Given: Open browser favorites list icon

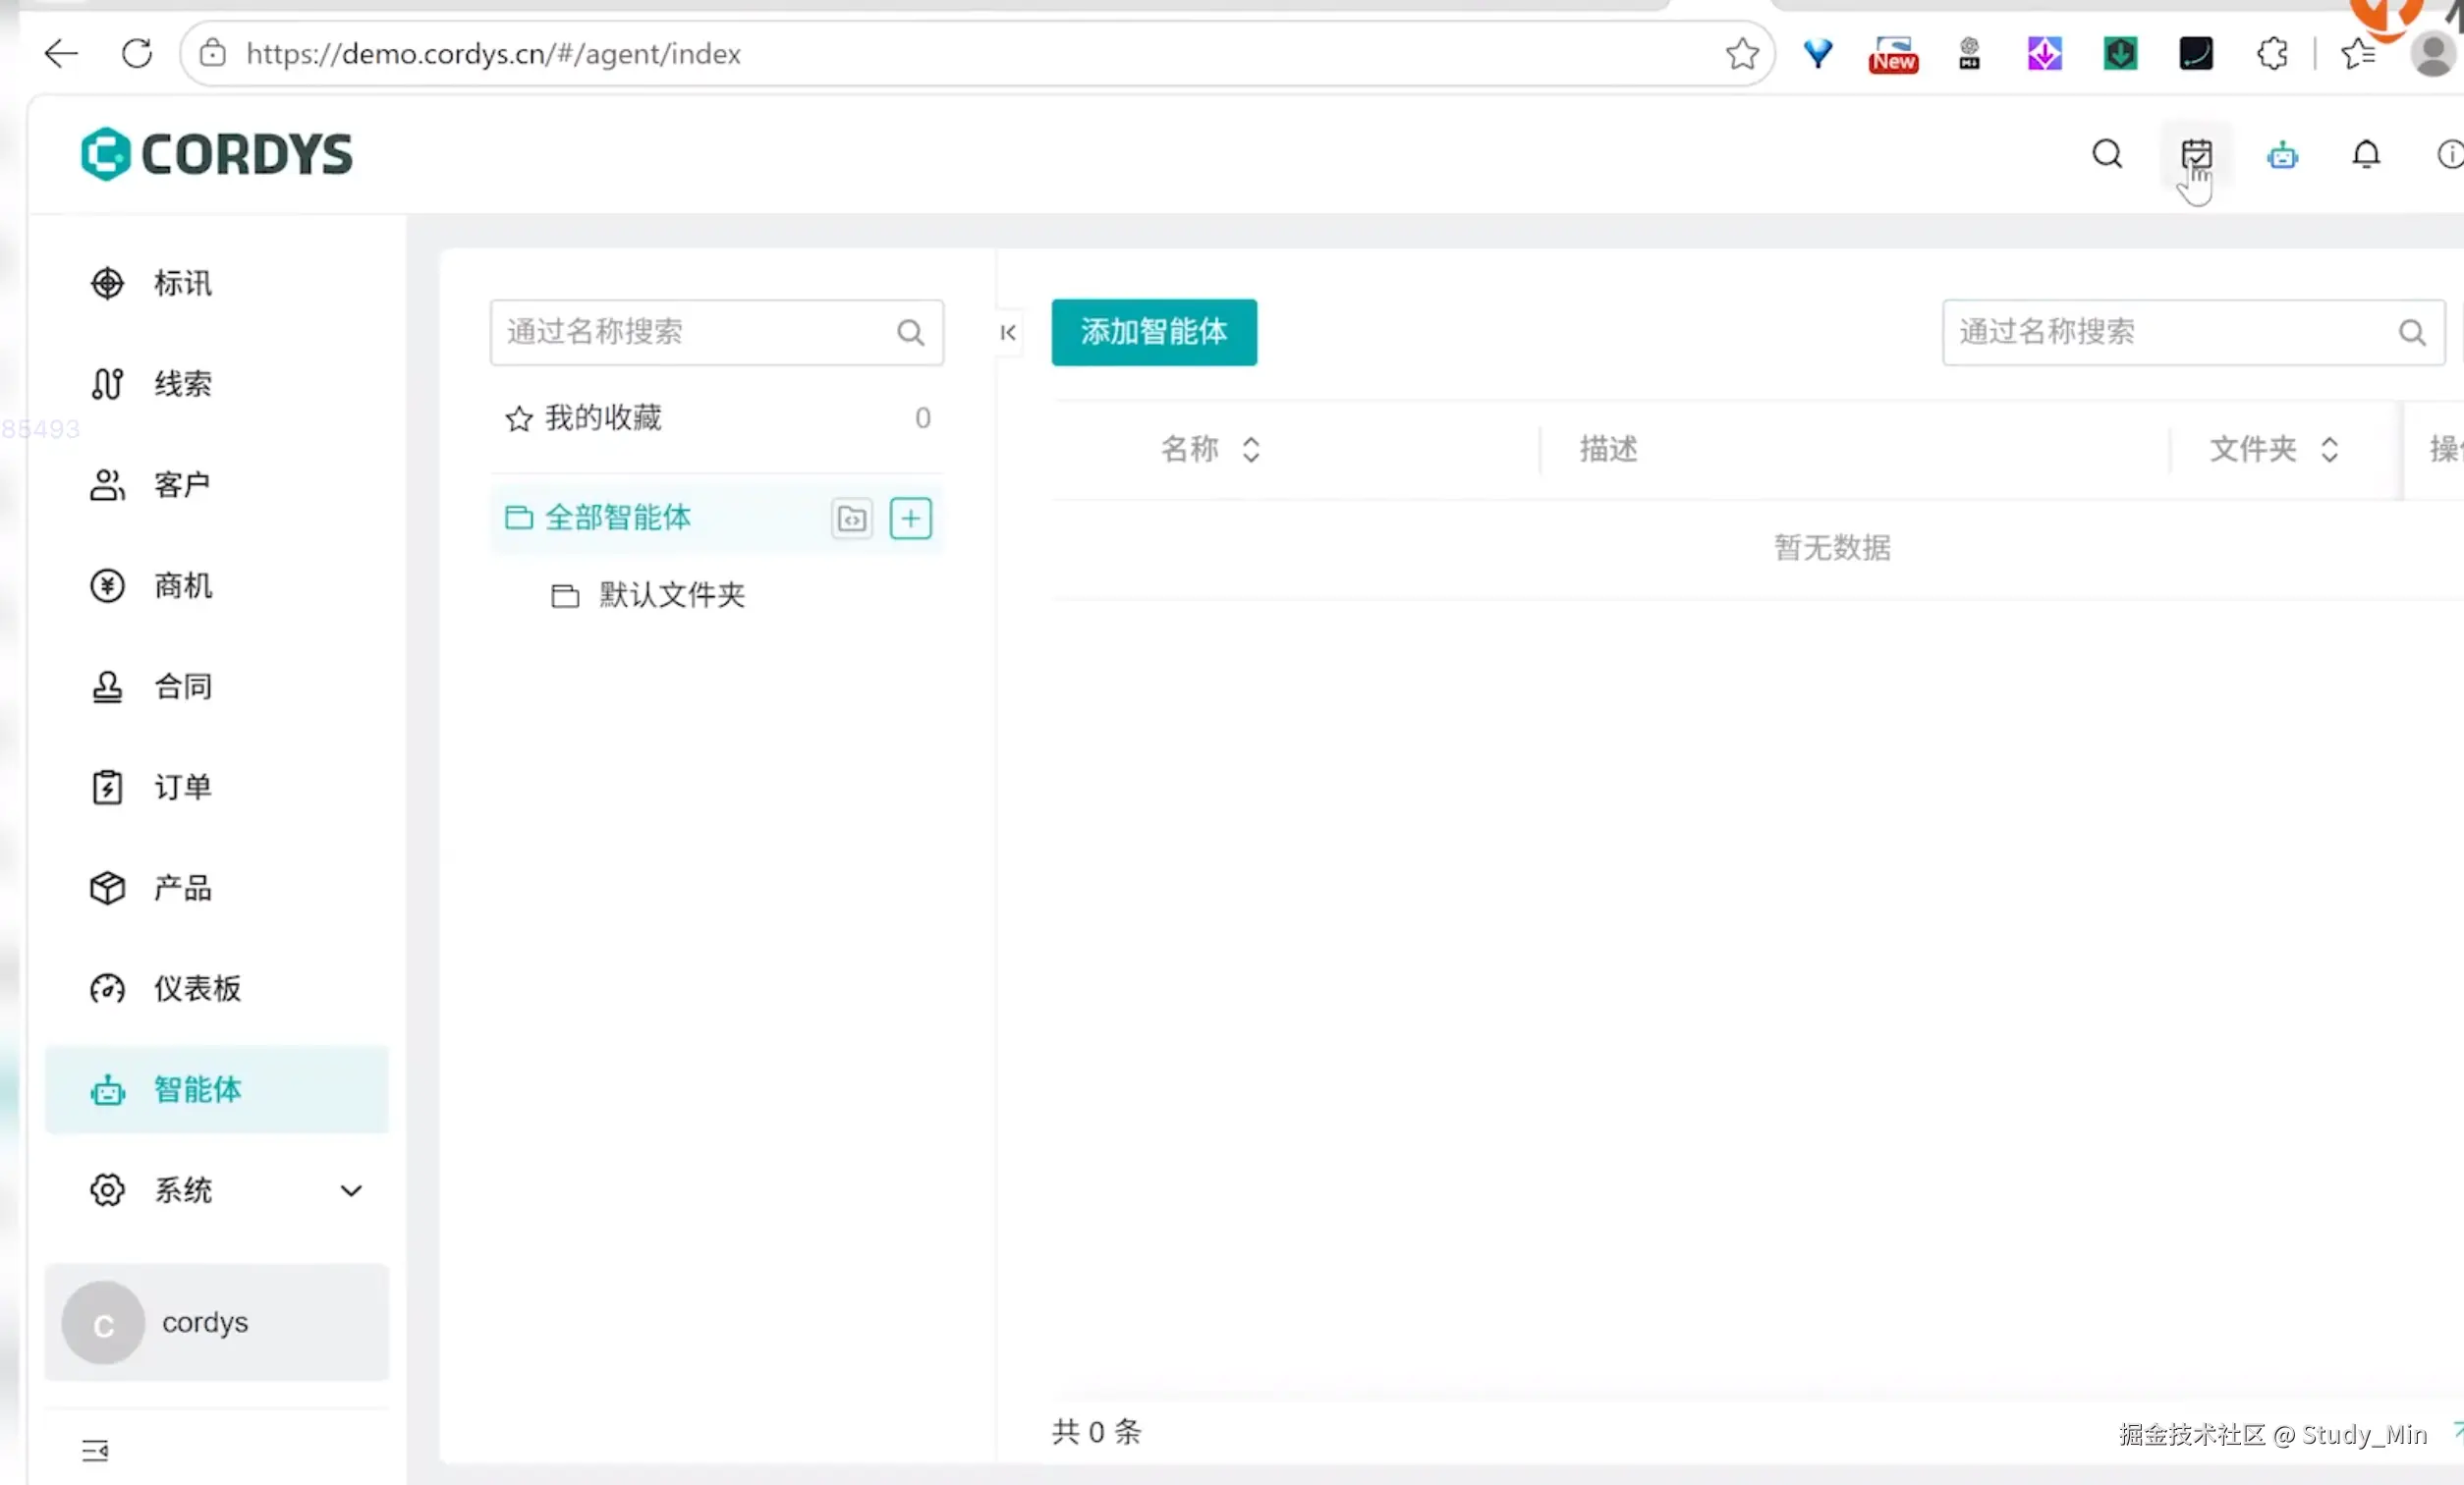Looking at the screenshot, I should coord(2358,53).
